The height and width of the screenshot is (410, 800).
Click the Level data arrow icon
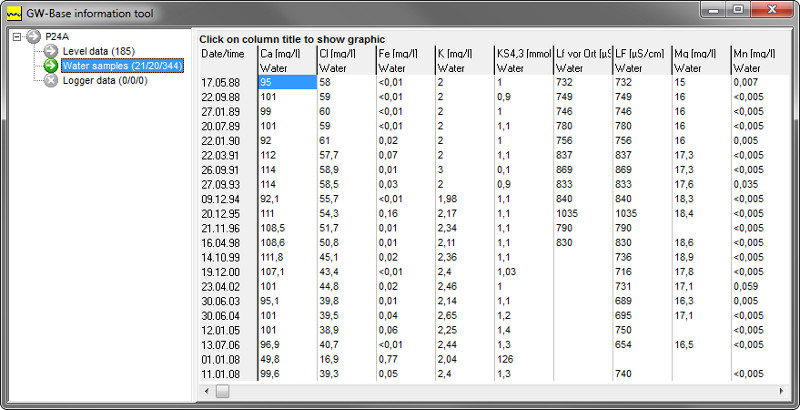tap(51, 51)
